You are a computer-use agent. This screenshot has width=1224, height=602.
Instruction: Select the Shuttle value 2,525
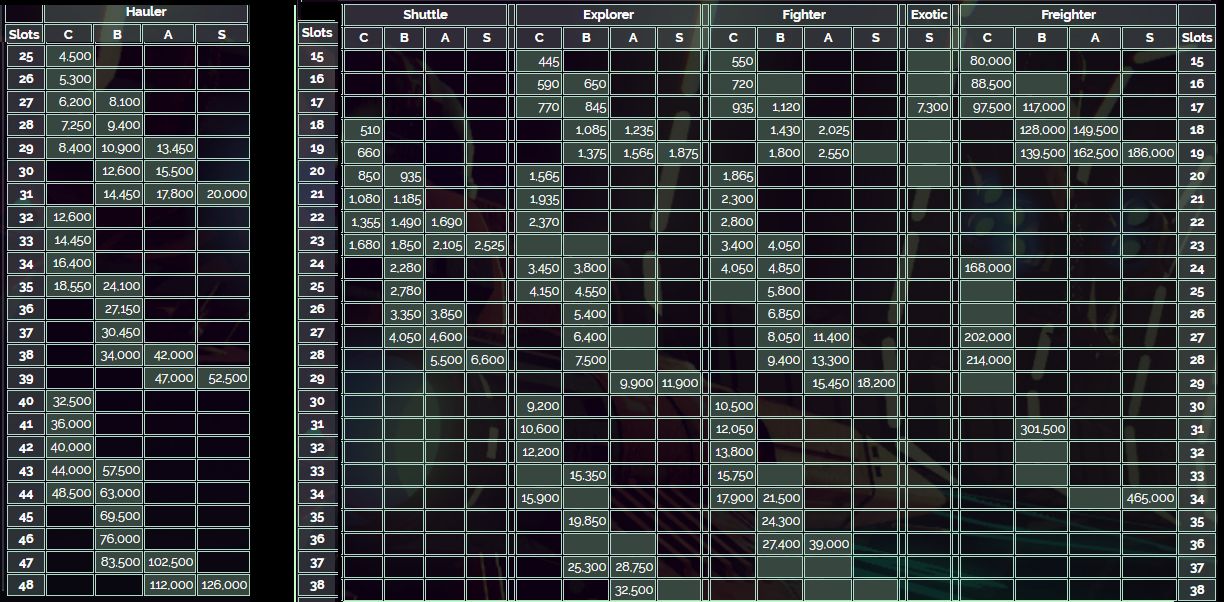486,245
